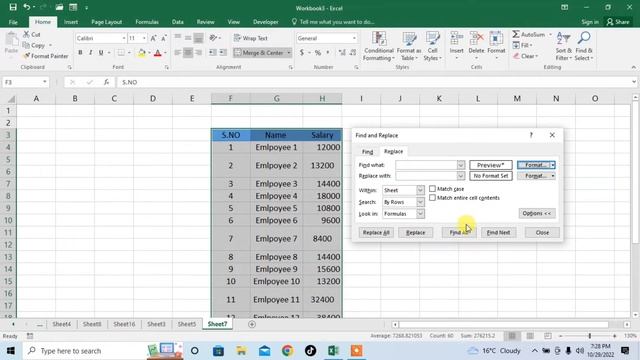
Task: Apply accounting dollar number format
Action: (302, 53)
